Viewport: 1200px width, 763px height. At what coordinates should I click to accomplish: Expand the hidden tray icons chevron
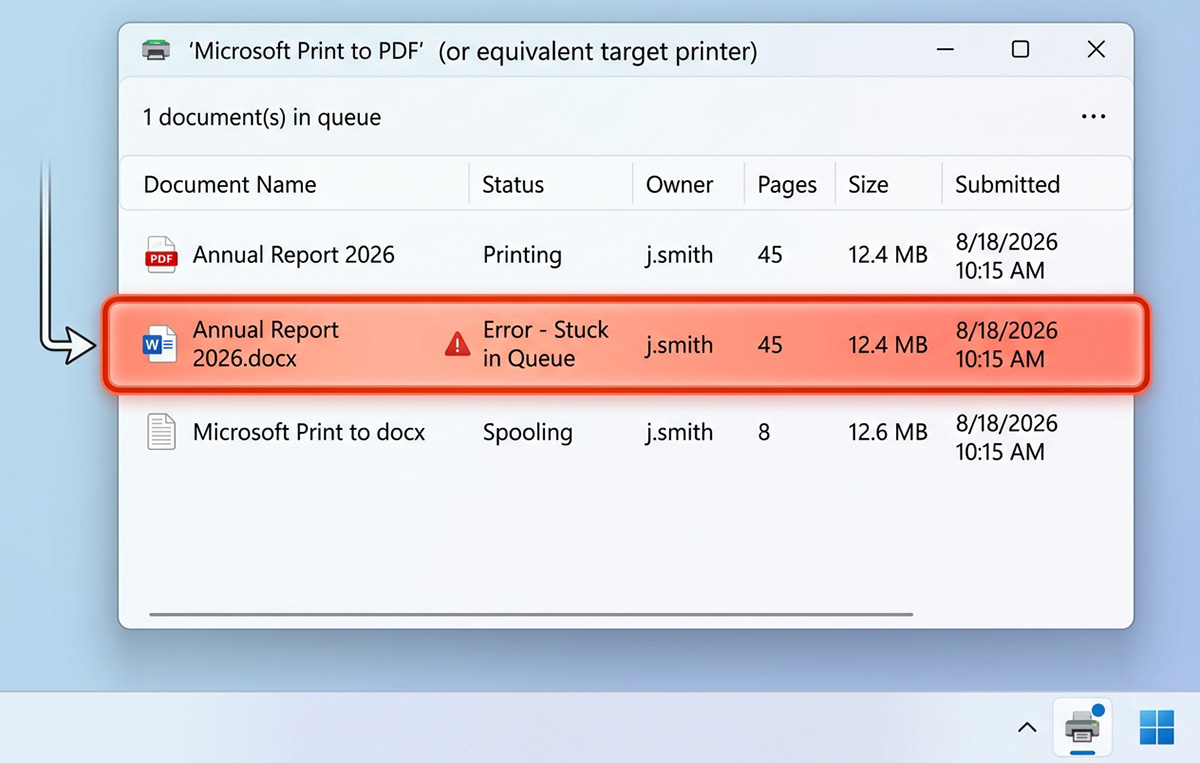point(1027,728)
